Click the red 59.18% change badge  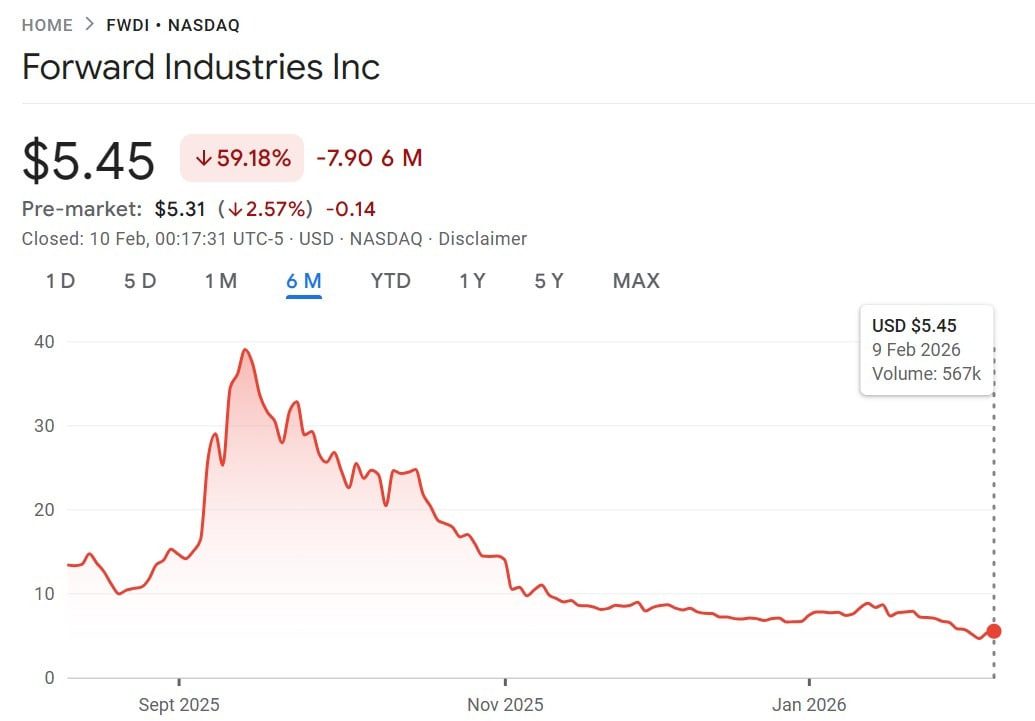(x=242, y=158)
